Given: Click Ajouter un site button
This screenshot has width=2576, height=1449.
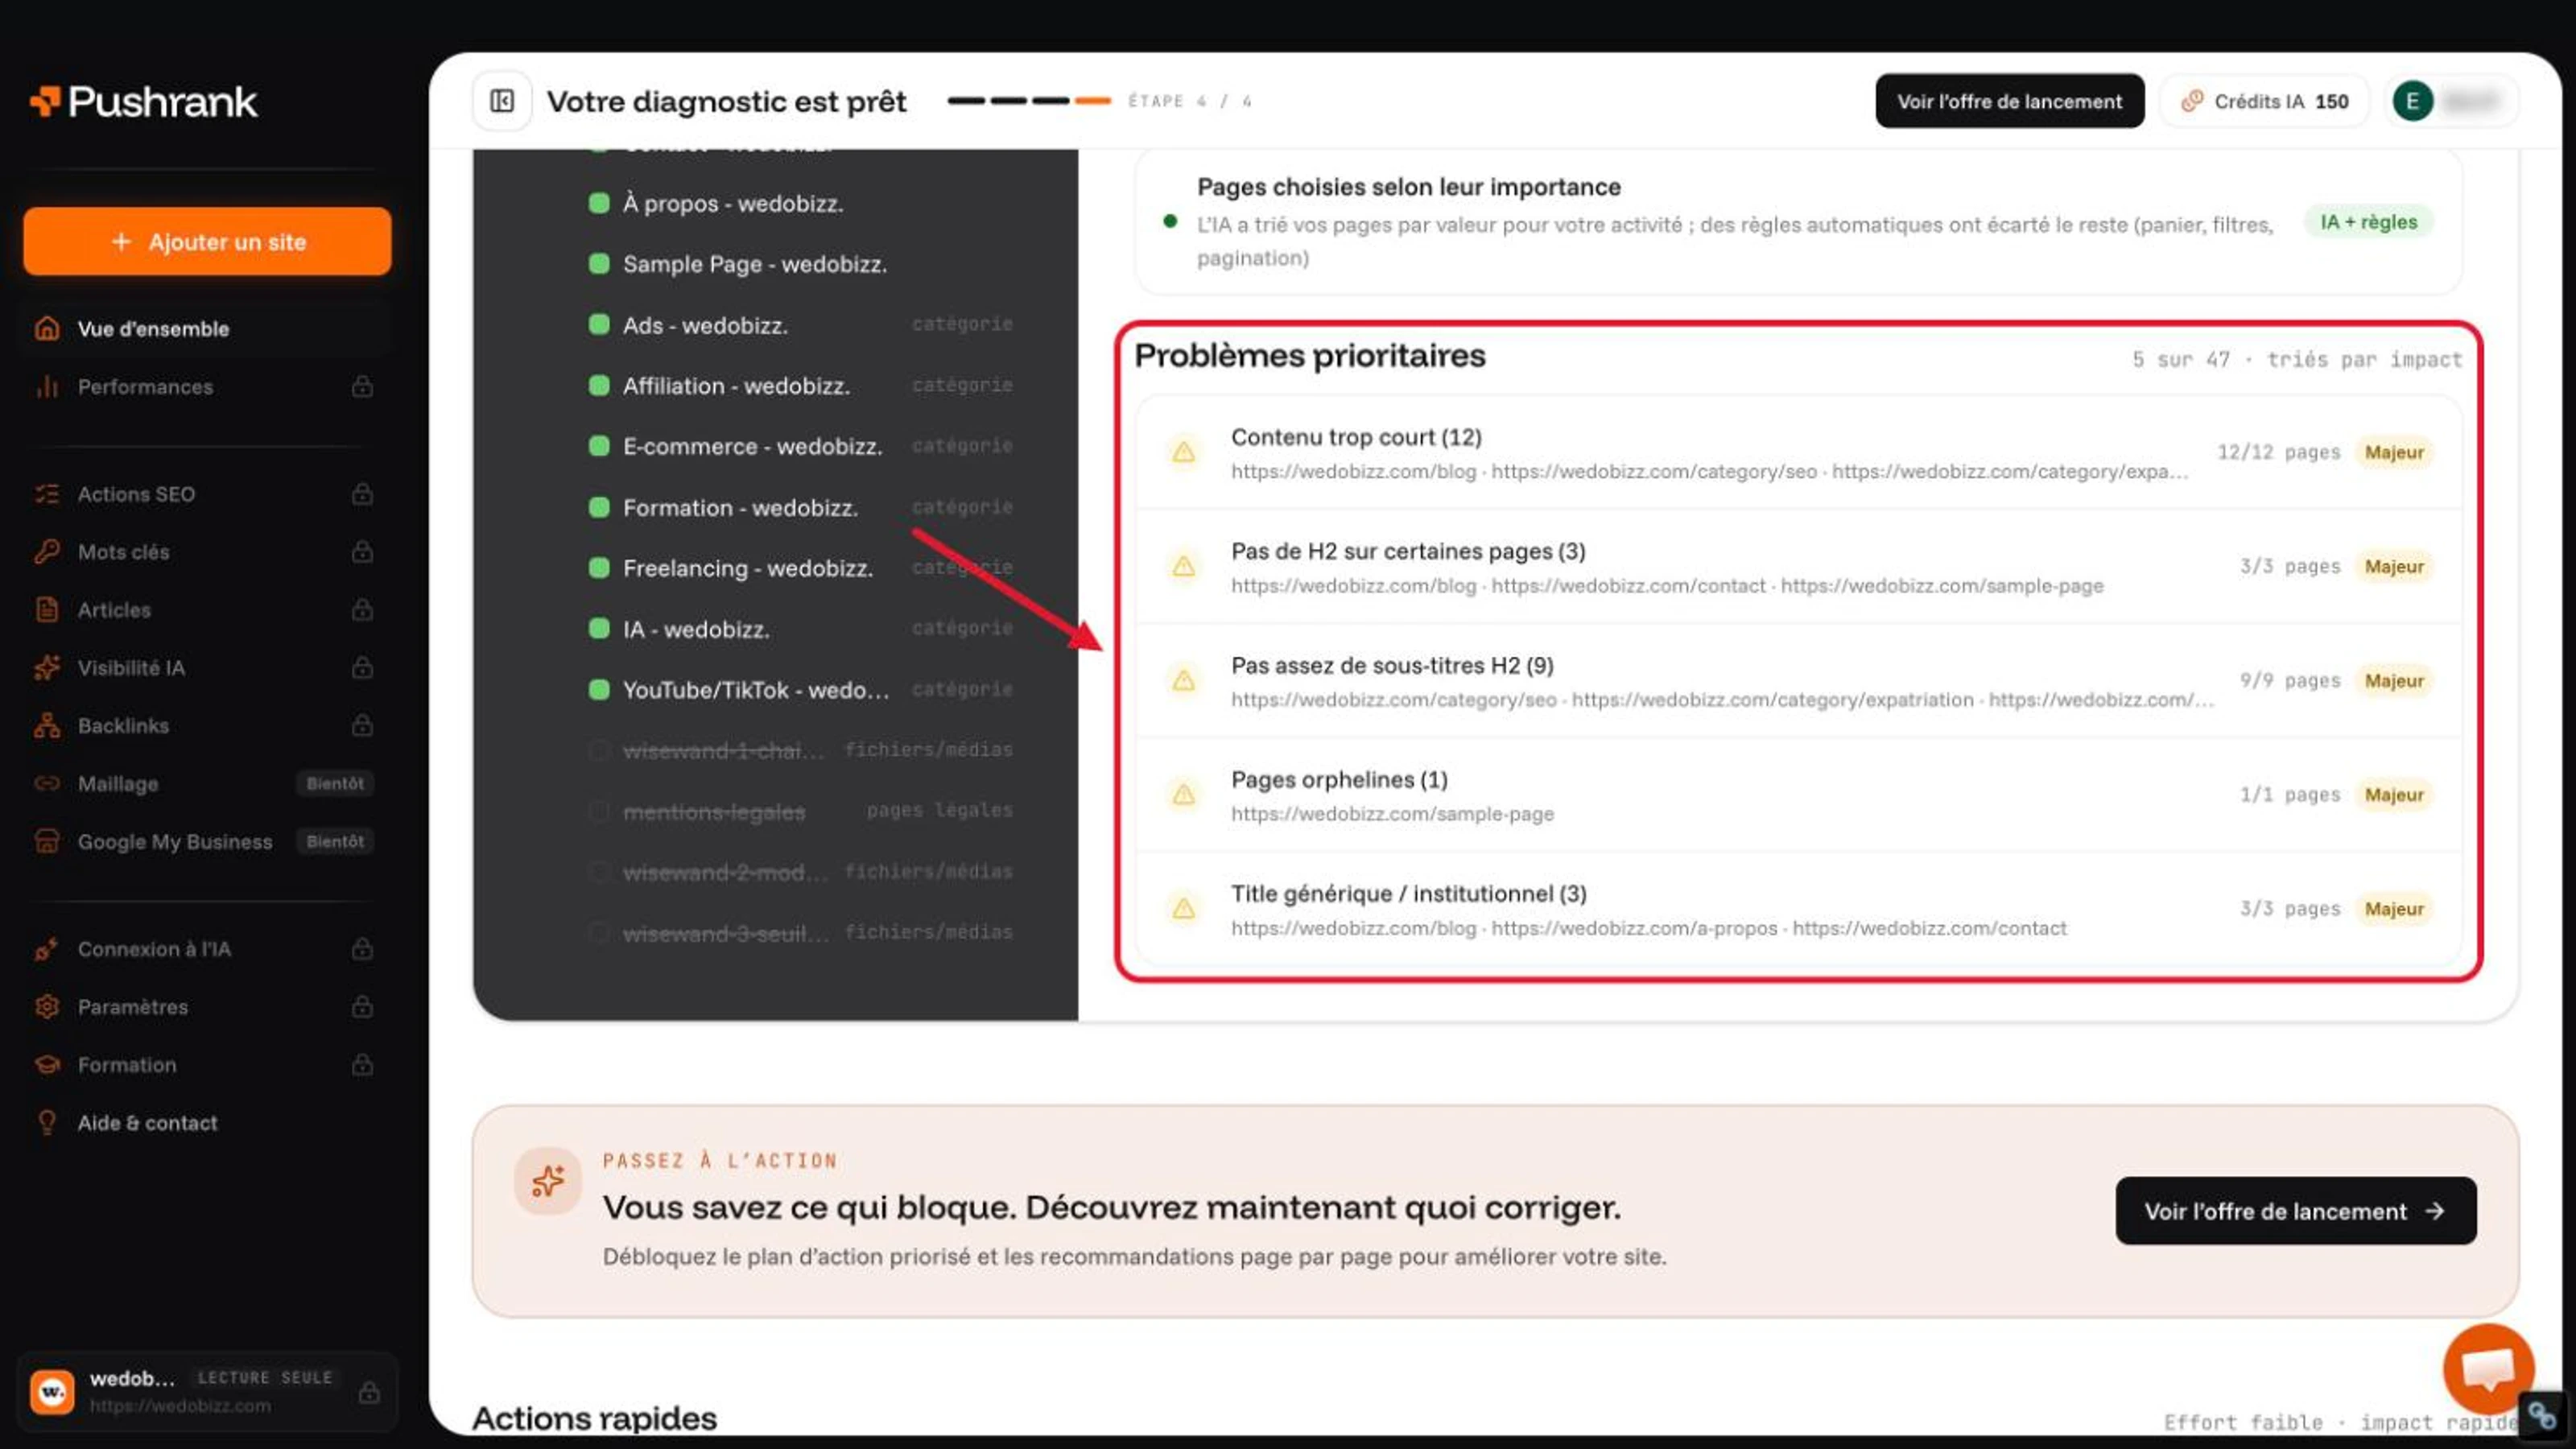Looking at the screenshot, I should (x=207, y=241).
